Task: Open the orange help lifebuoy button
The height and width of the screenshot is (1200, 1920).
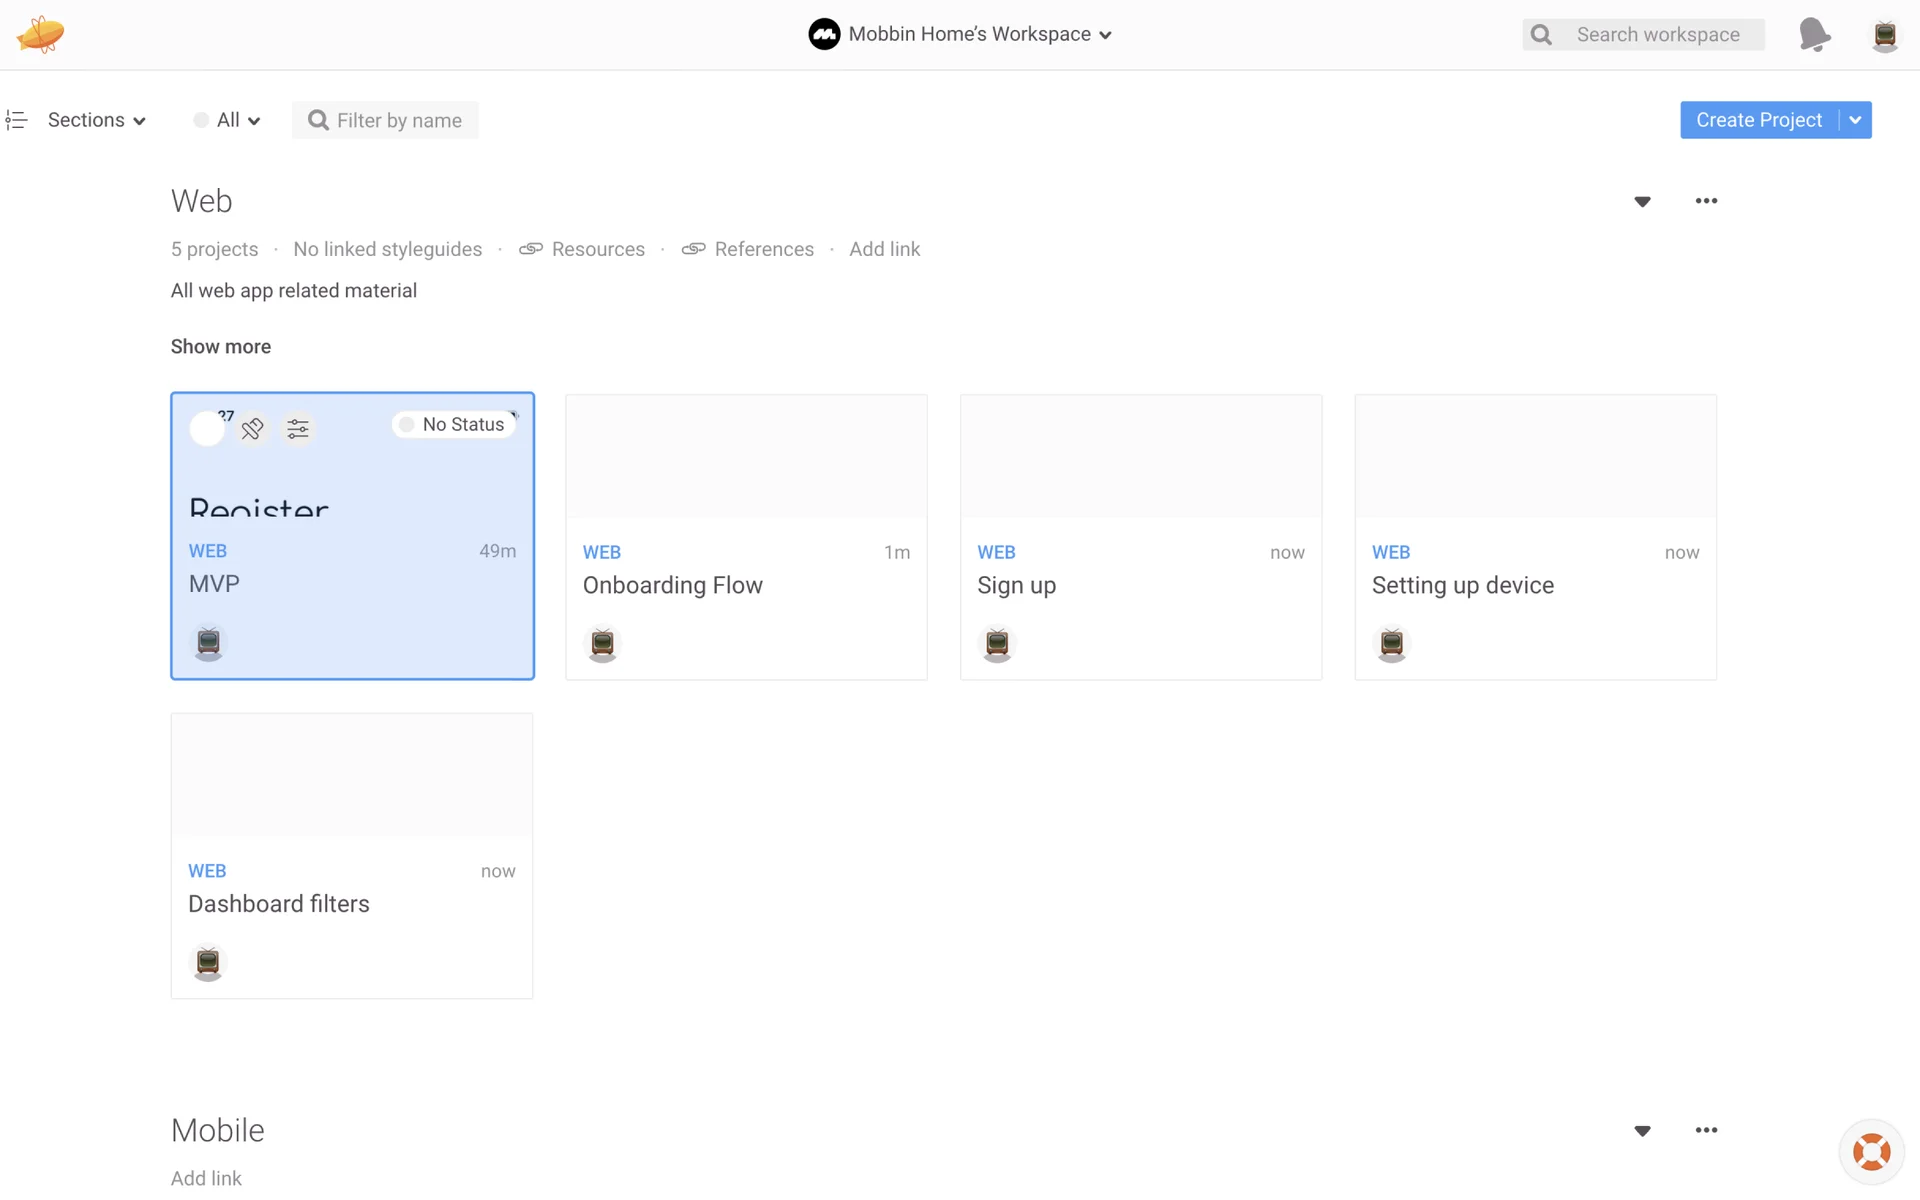Action: 1871,1151
